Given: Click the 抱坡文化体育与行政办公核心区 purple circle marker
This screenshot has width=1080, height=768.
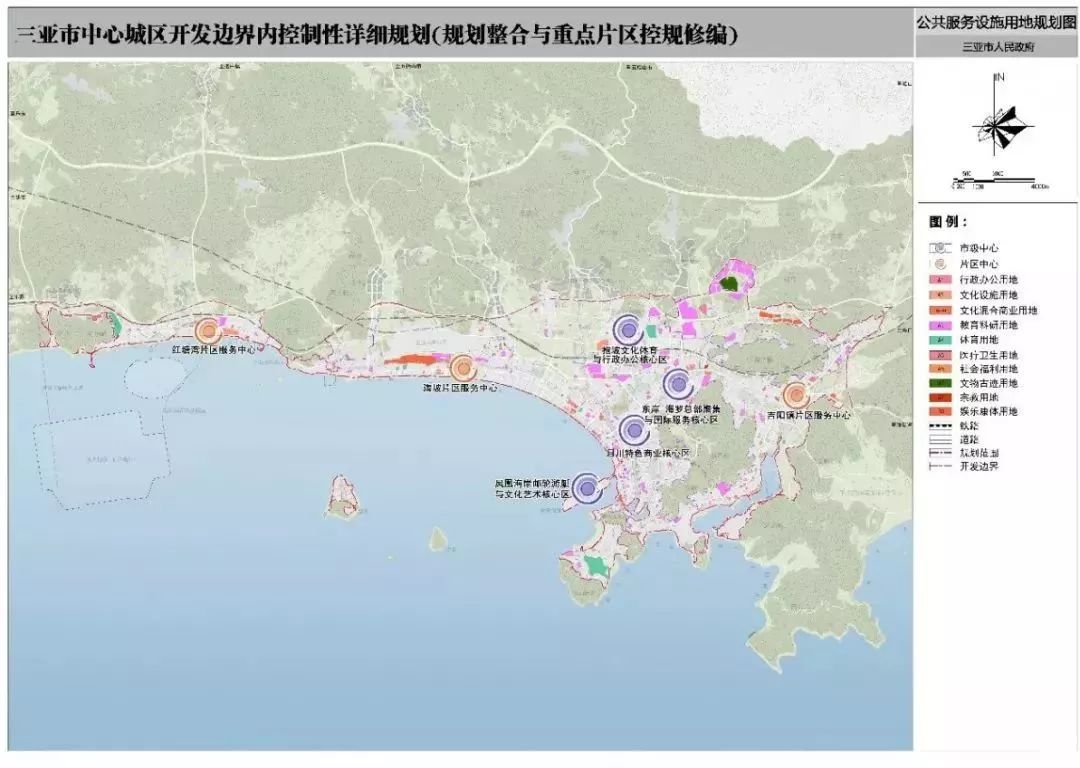Looking at the screenshot, I should [x=627, y=330].
